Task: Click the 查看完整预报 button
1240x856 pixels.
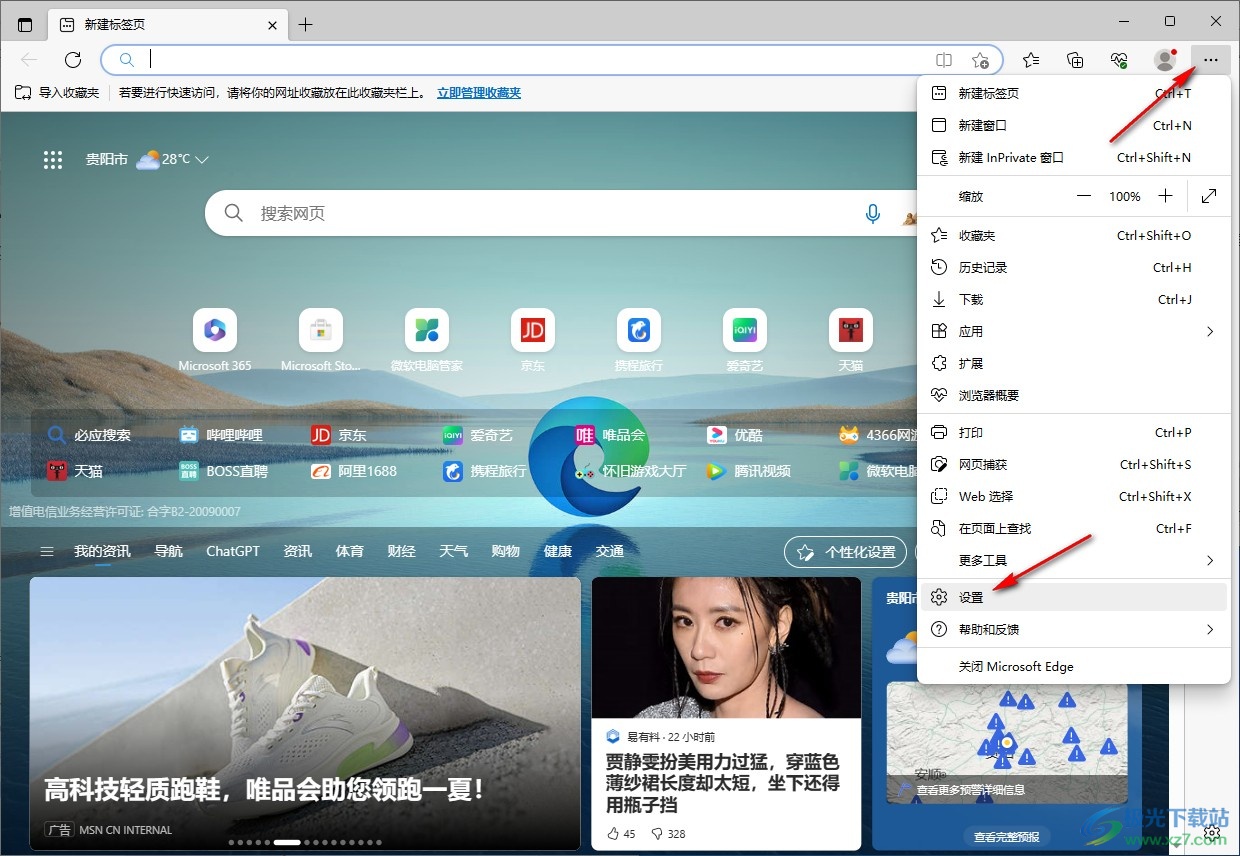Action: click(1007, 836)
